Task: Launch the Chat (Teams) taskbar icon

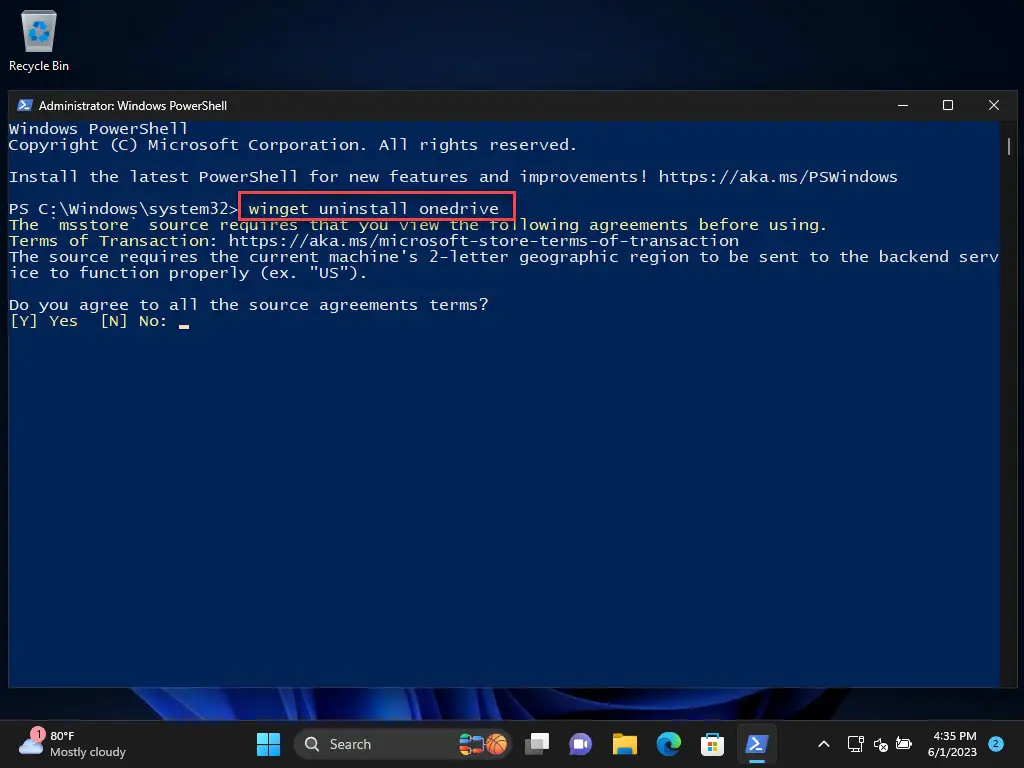Action: 580,744
